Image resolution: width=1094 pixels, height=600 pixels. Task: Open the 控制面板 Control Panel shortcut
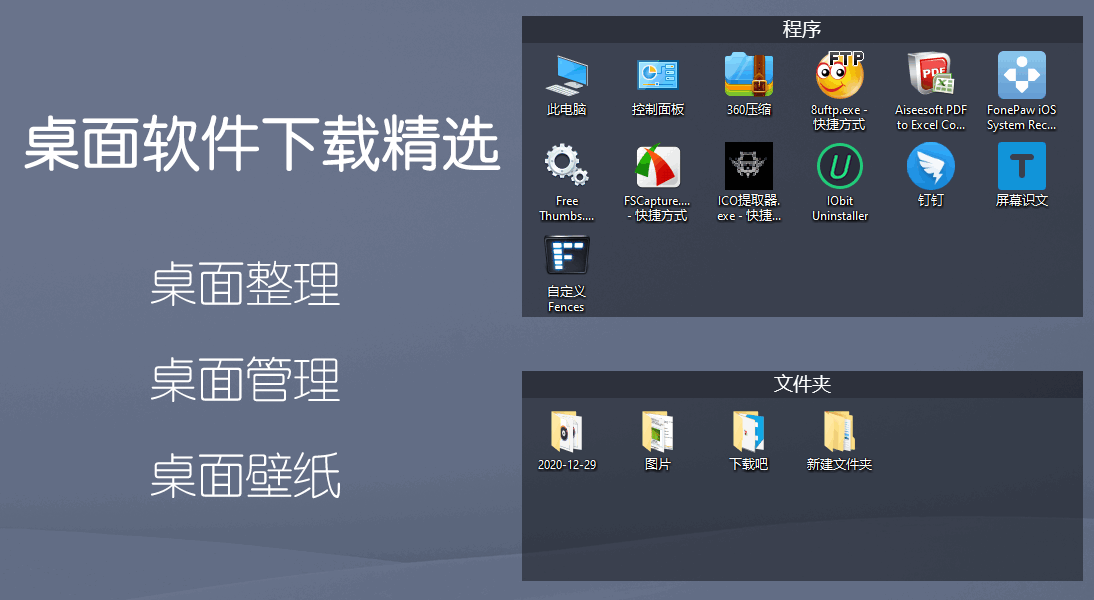click(x=657, y=75)
